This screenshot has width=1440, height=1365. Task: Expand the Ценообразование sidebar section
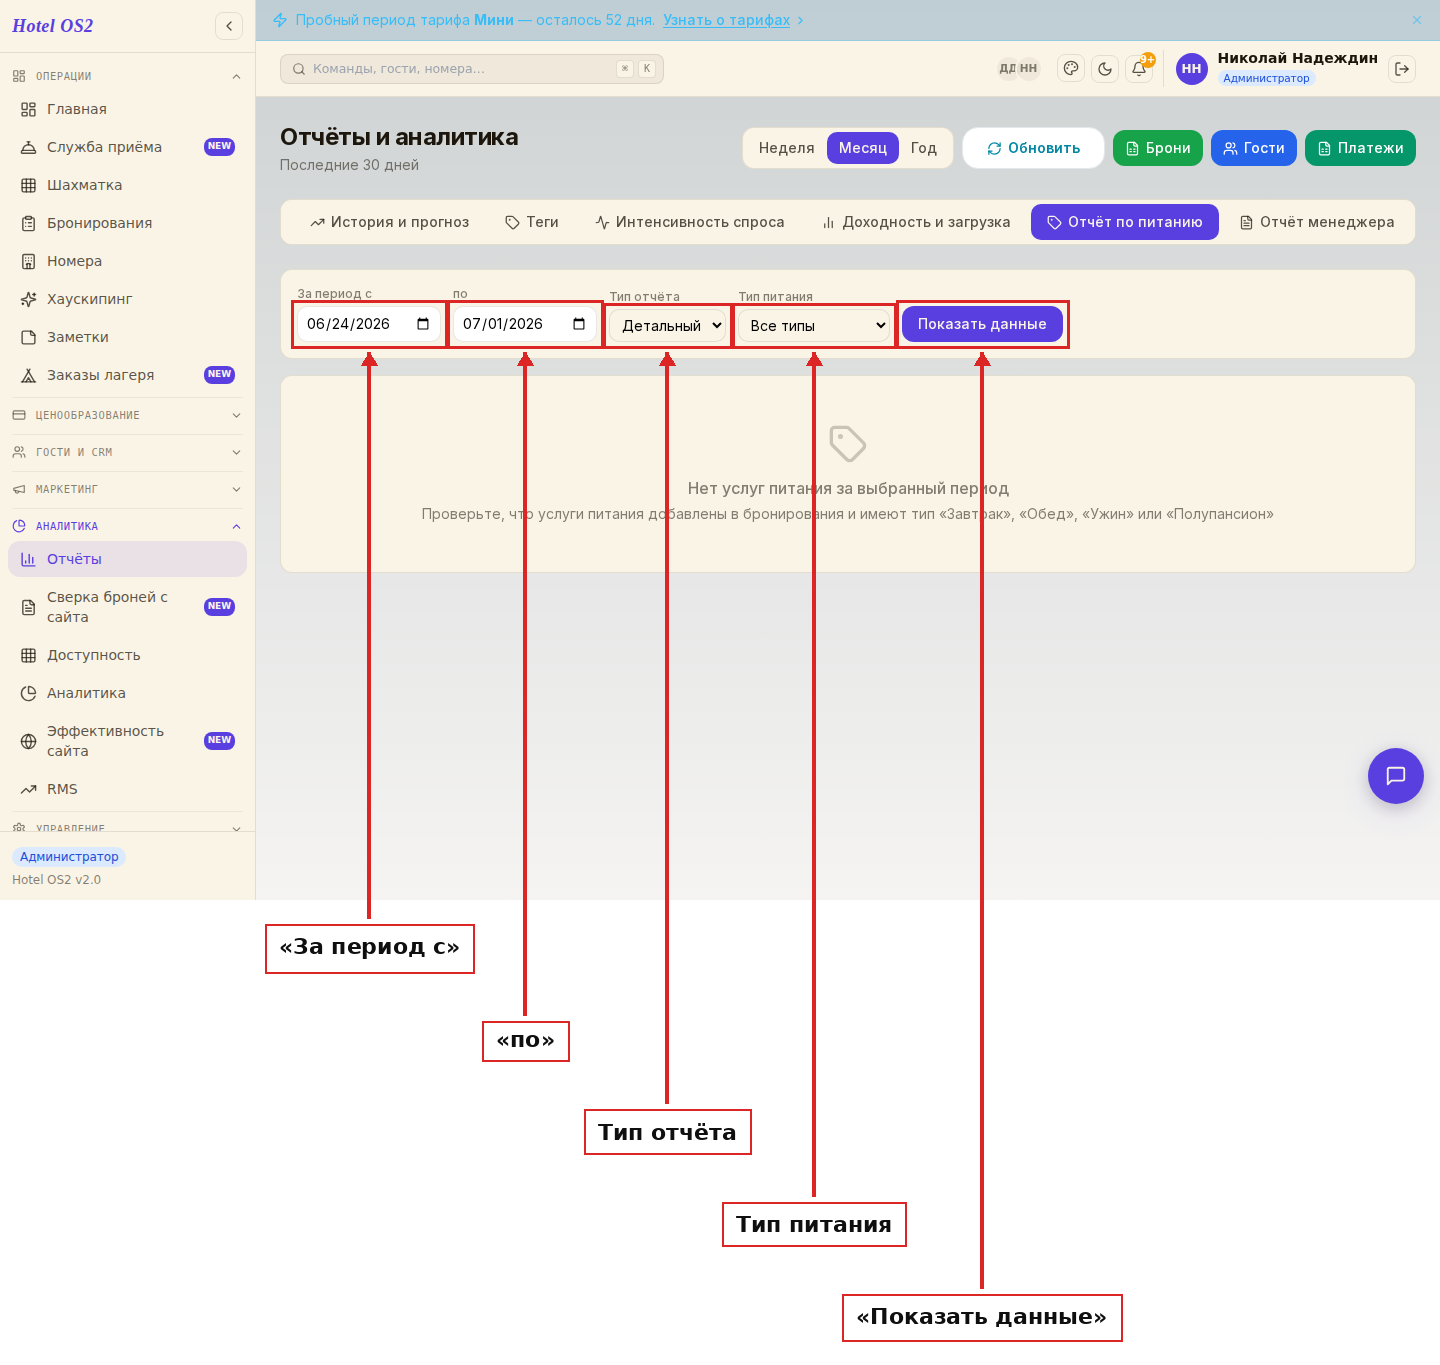click(x=128, y=415)
